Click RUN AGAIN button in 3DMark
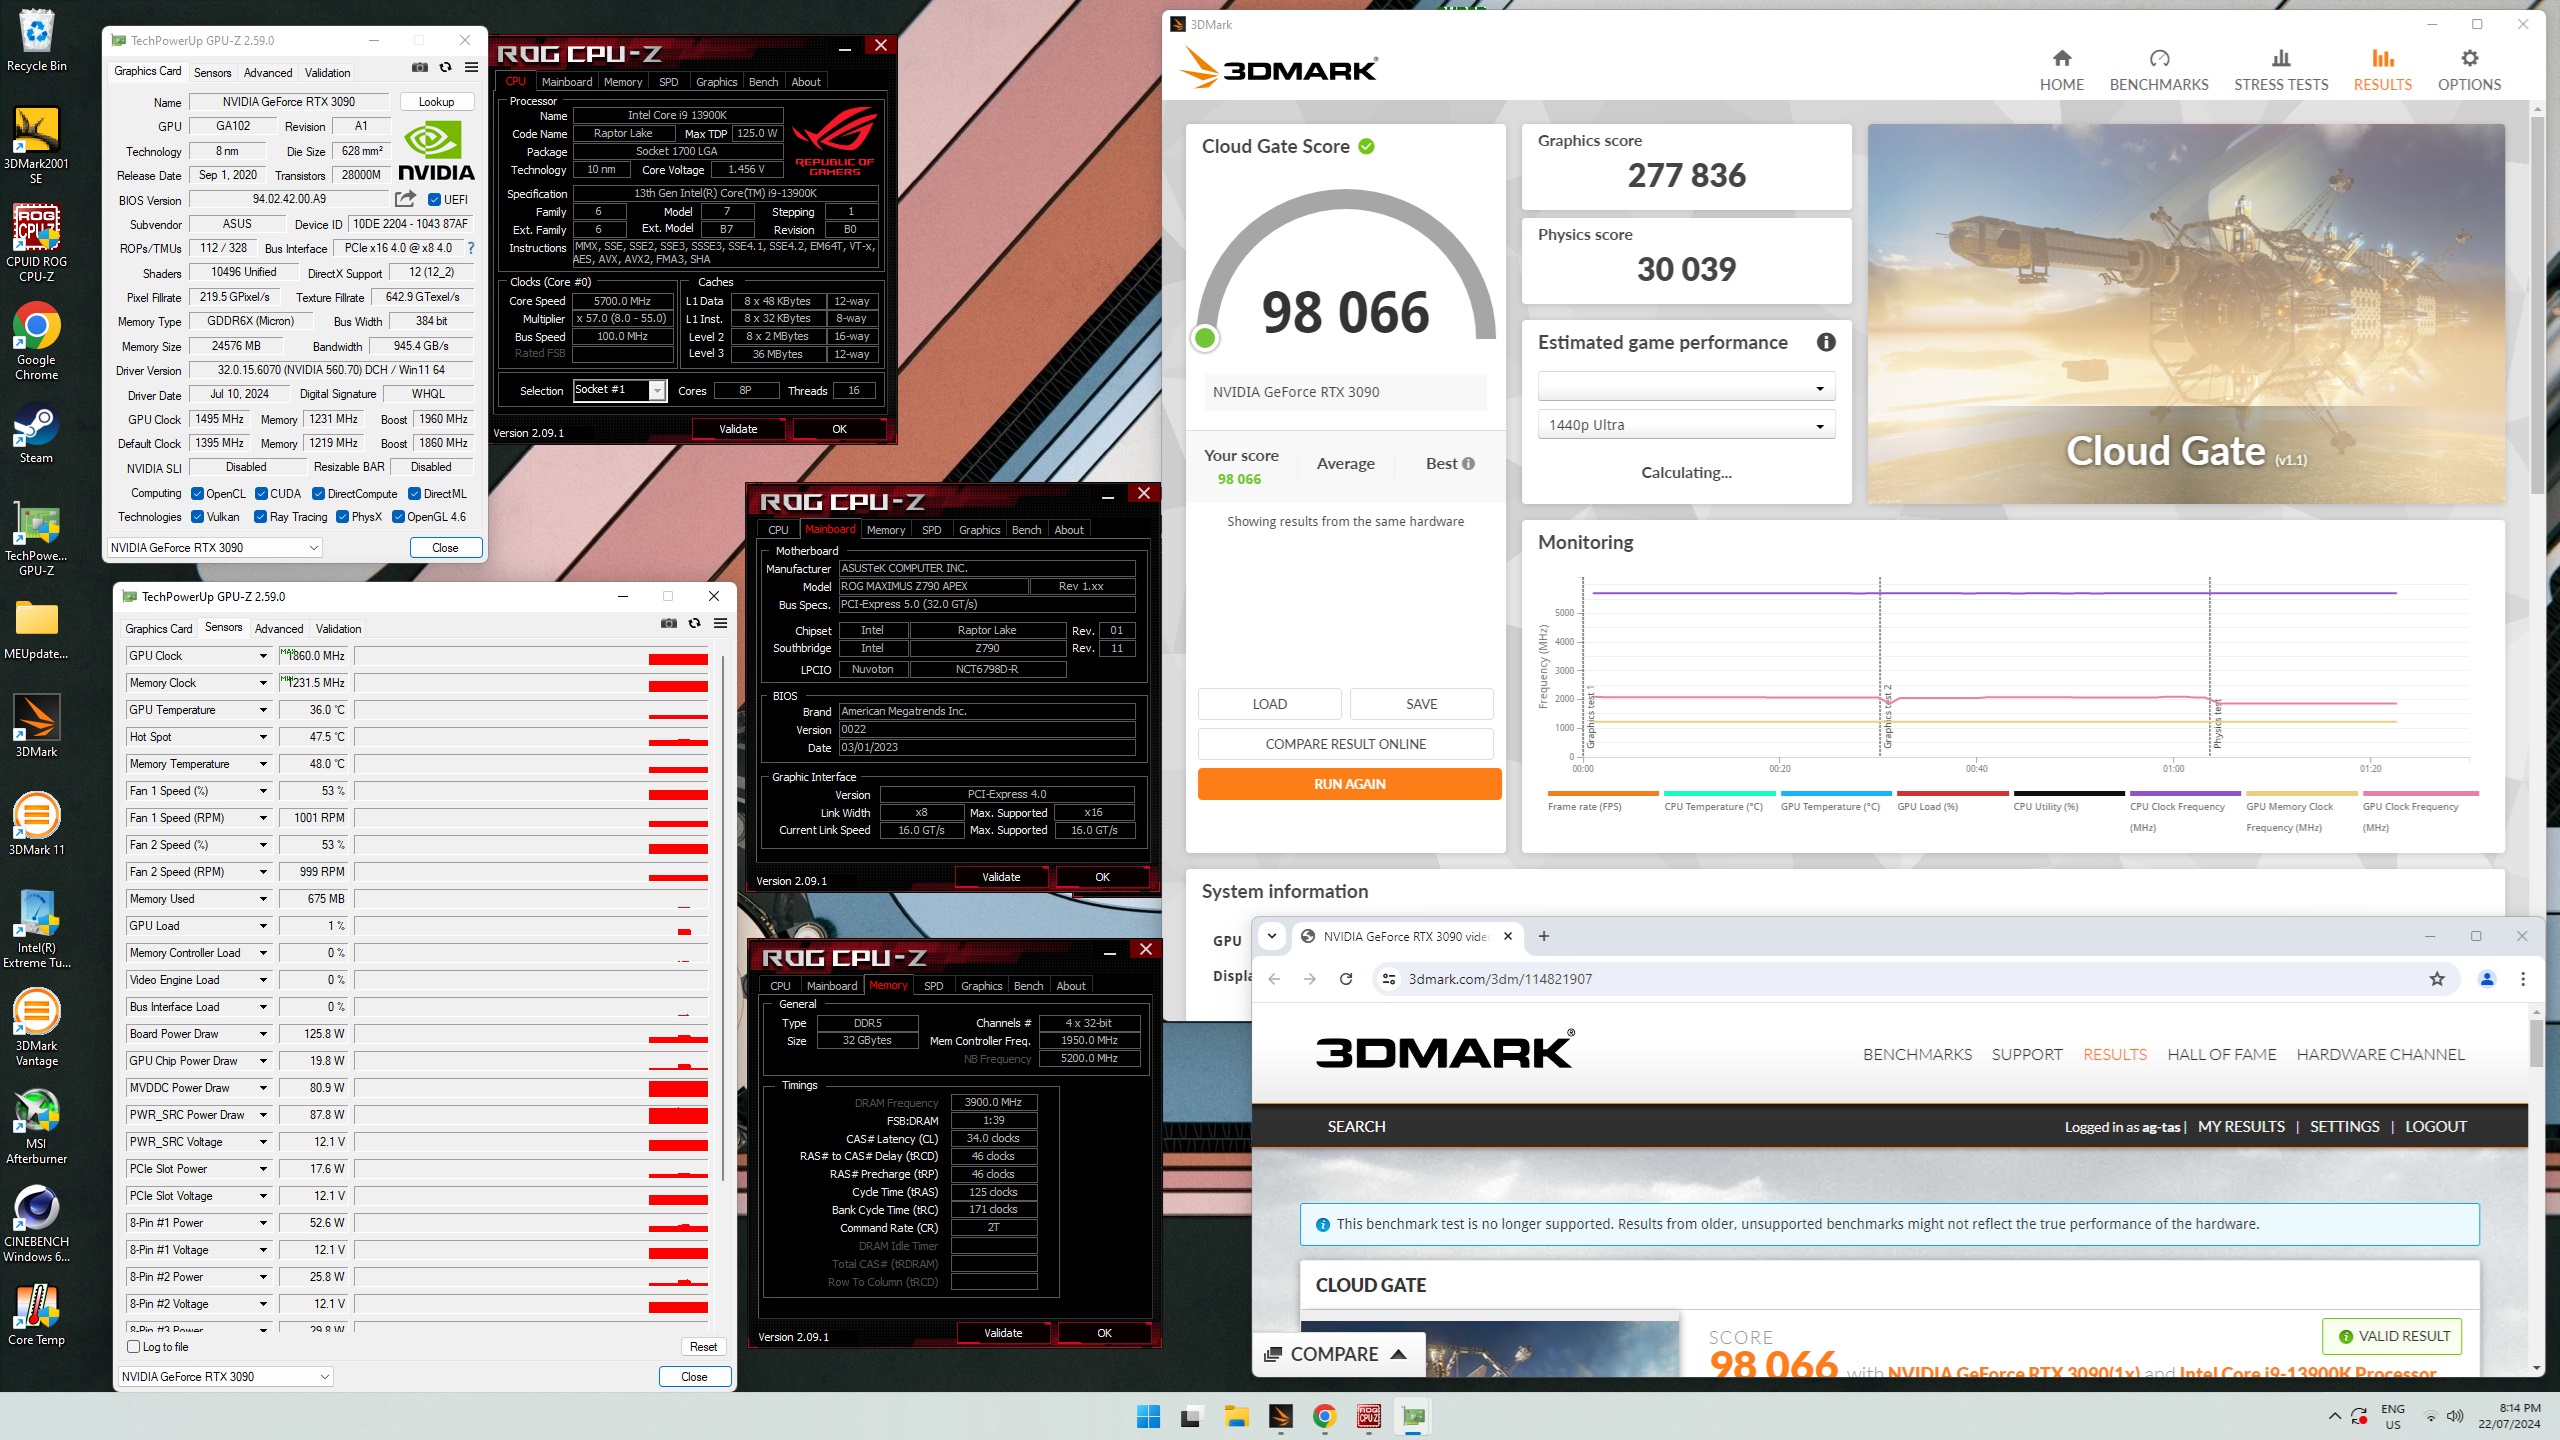Viewport: 2560px width, 1440px height. click(1349, 784)
